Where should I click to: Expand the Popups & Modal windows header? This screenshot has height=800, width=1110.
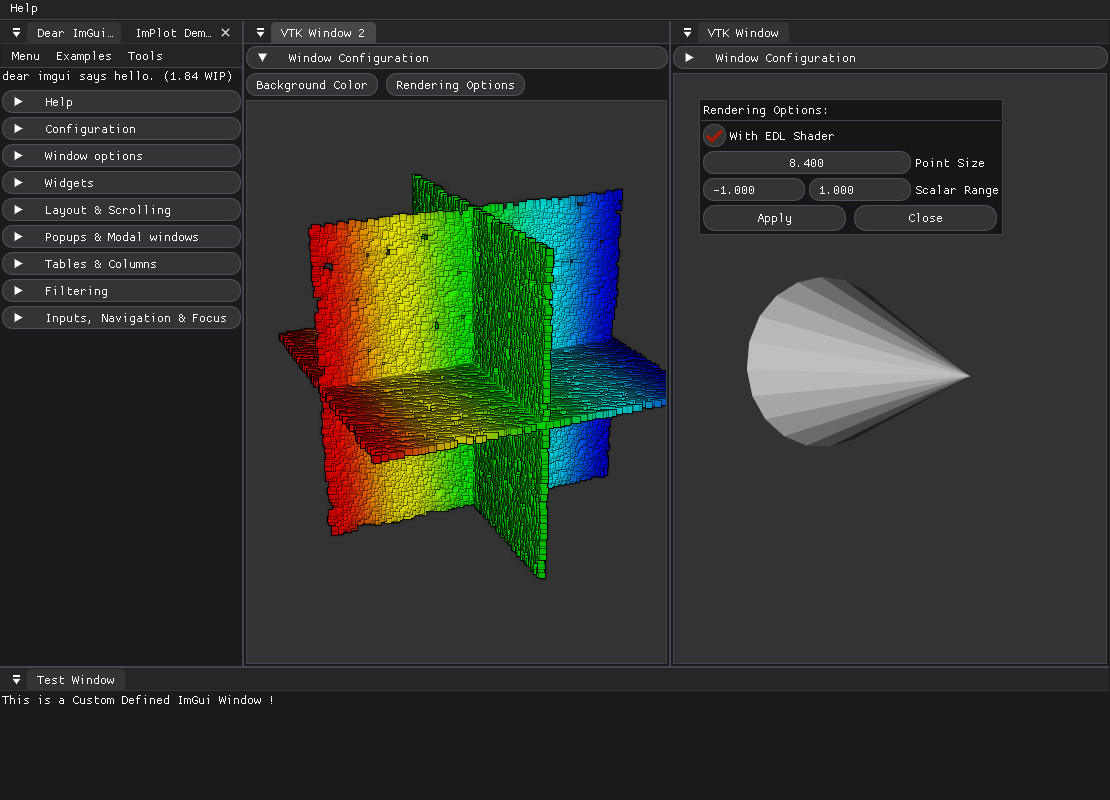122,236
